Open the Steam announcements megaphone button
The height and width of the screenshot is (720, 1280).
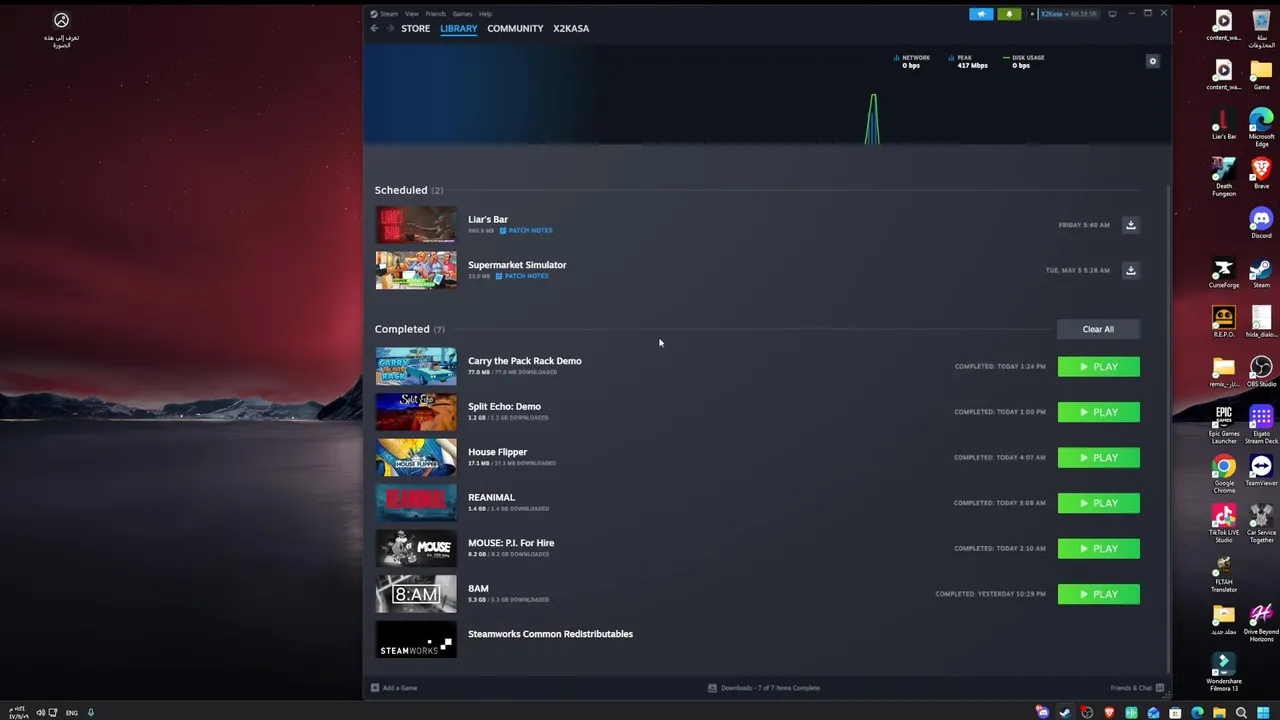tap(981, 14)
